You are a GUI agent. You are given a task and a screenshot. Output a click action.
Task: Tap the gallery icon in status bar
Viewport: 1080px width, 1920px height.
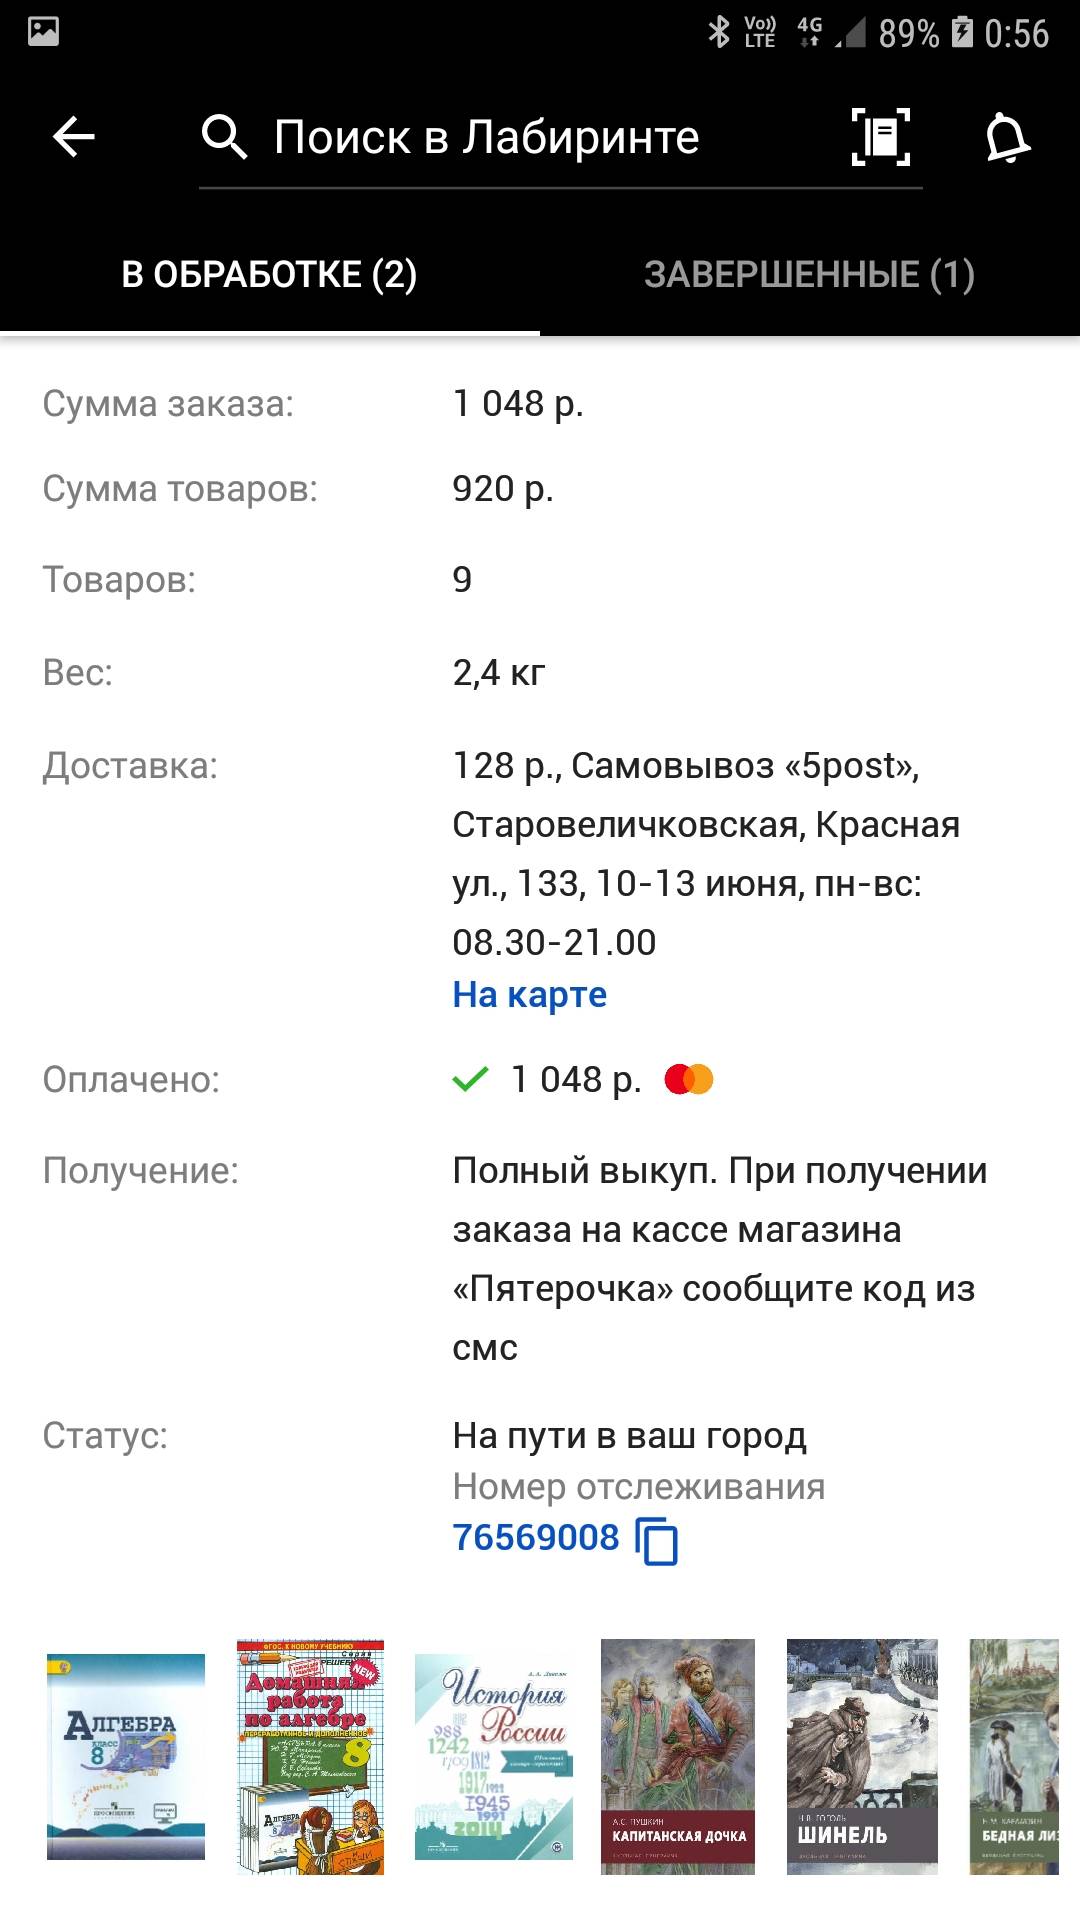43,32
